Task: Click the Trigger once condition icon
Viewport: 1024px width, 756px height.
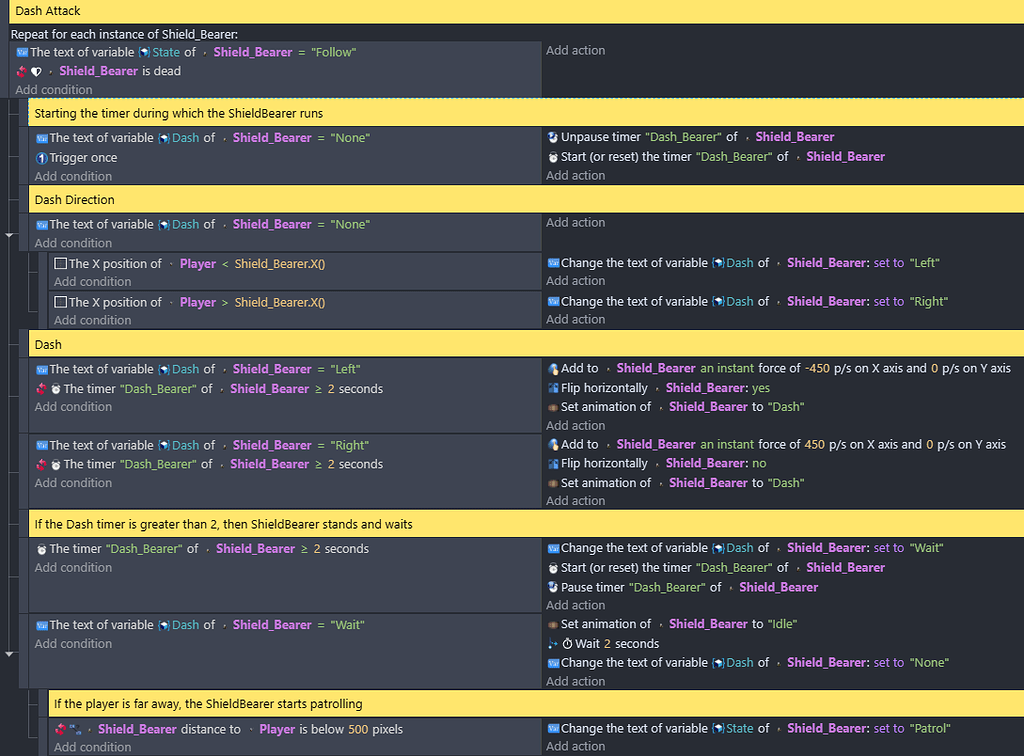Action: (x=41, y=158)
